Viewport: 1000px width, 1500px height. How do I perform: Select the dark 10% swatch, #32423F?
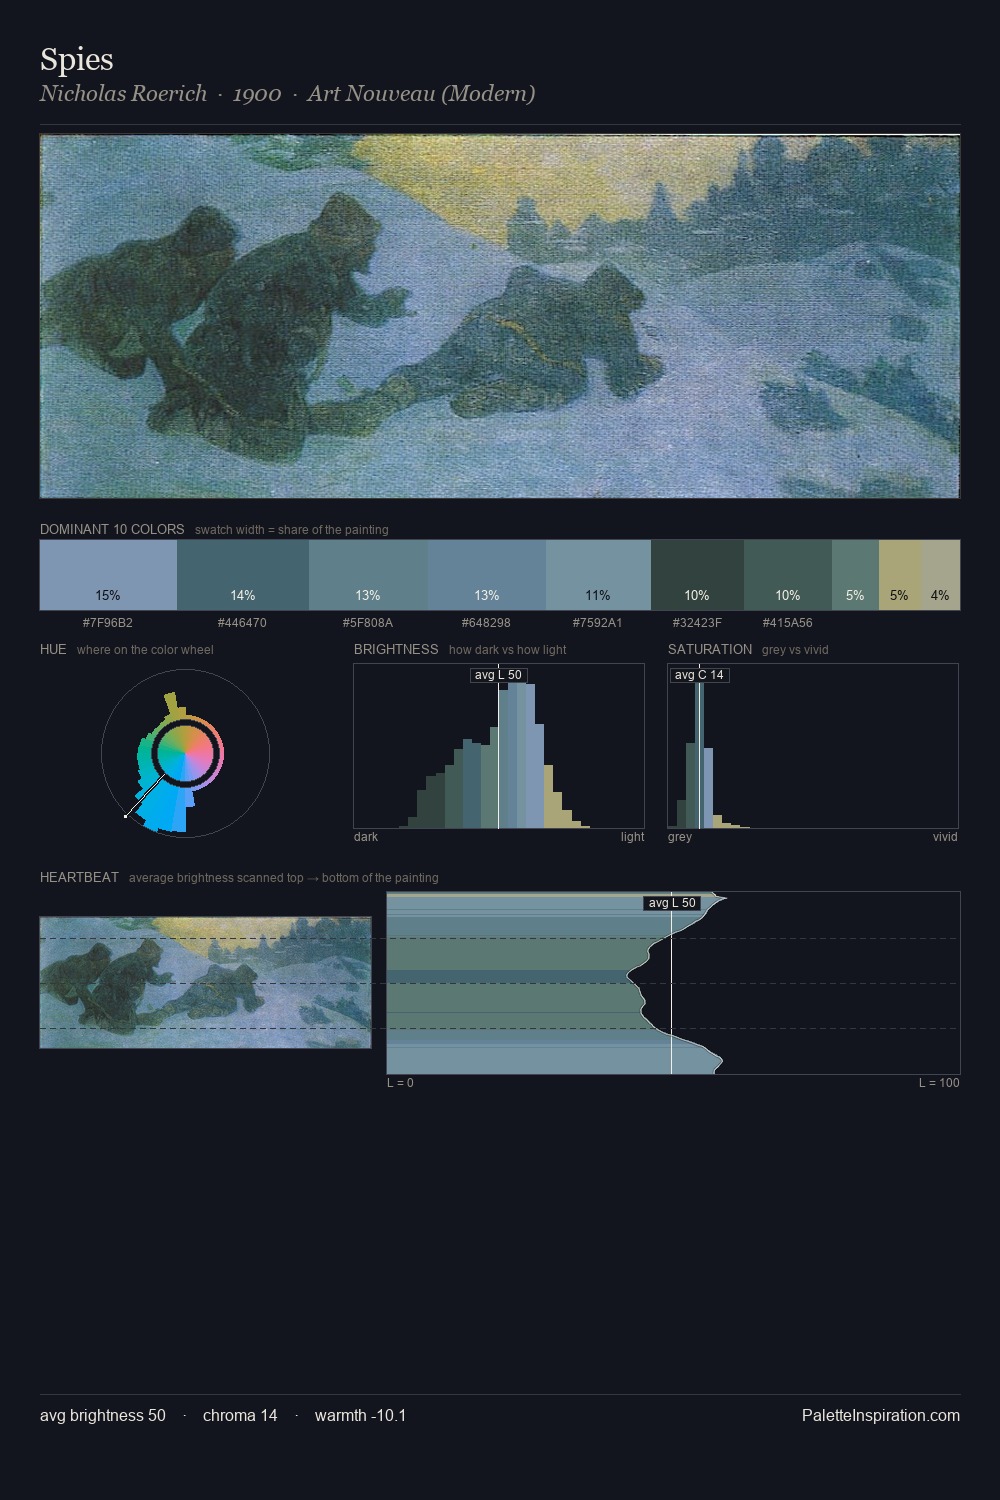[697, 575]
